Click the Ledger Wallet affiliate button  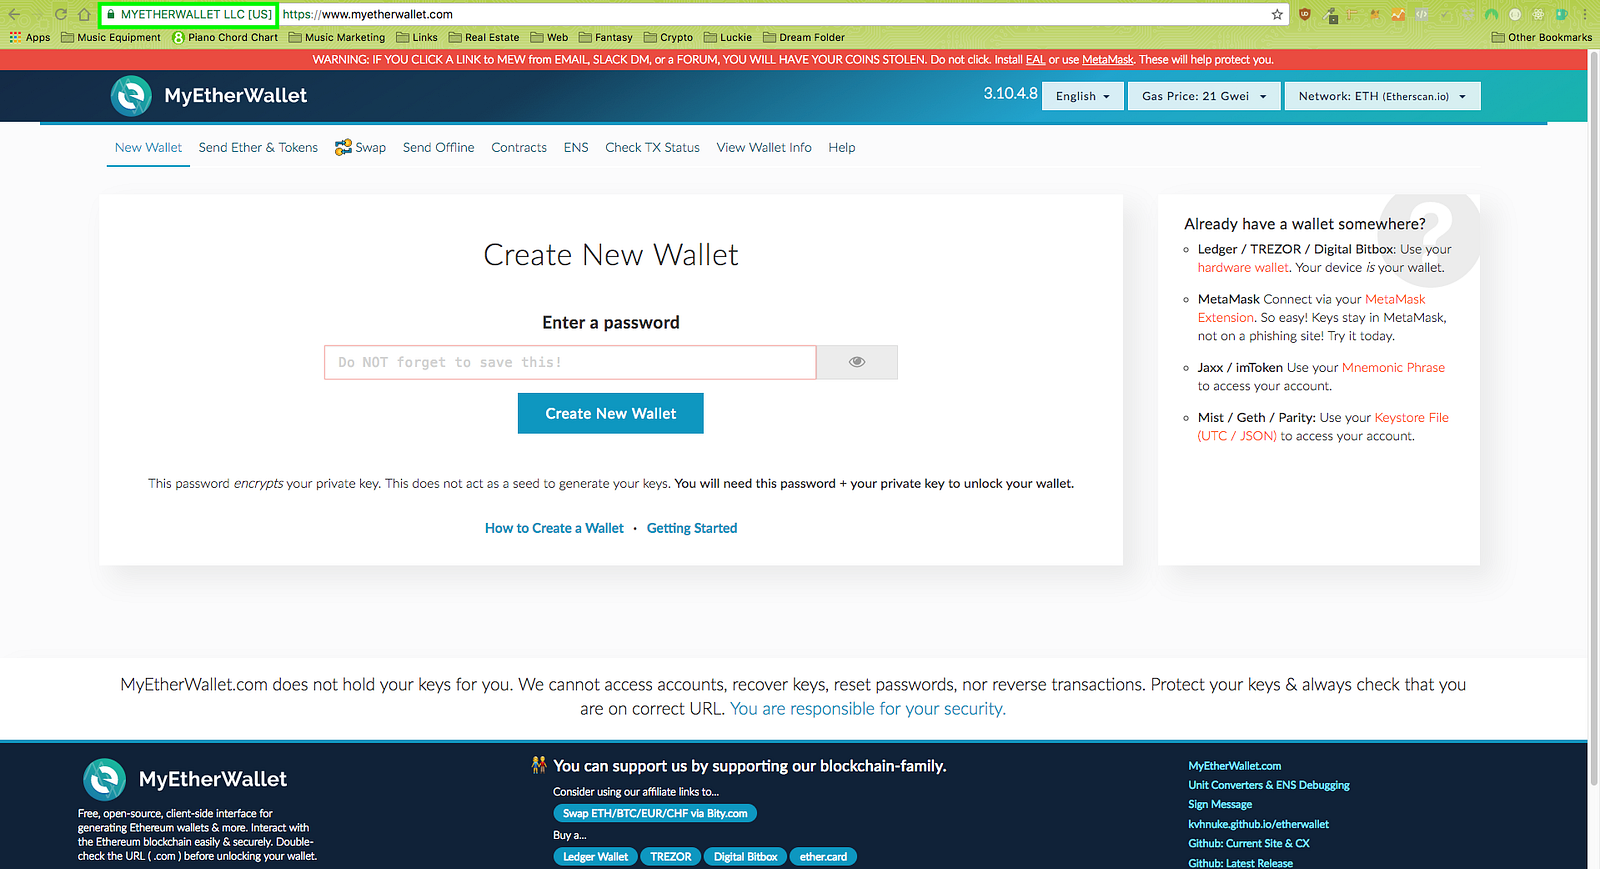point(595,857)
